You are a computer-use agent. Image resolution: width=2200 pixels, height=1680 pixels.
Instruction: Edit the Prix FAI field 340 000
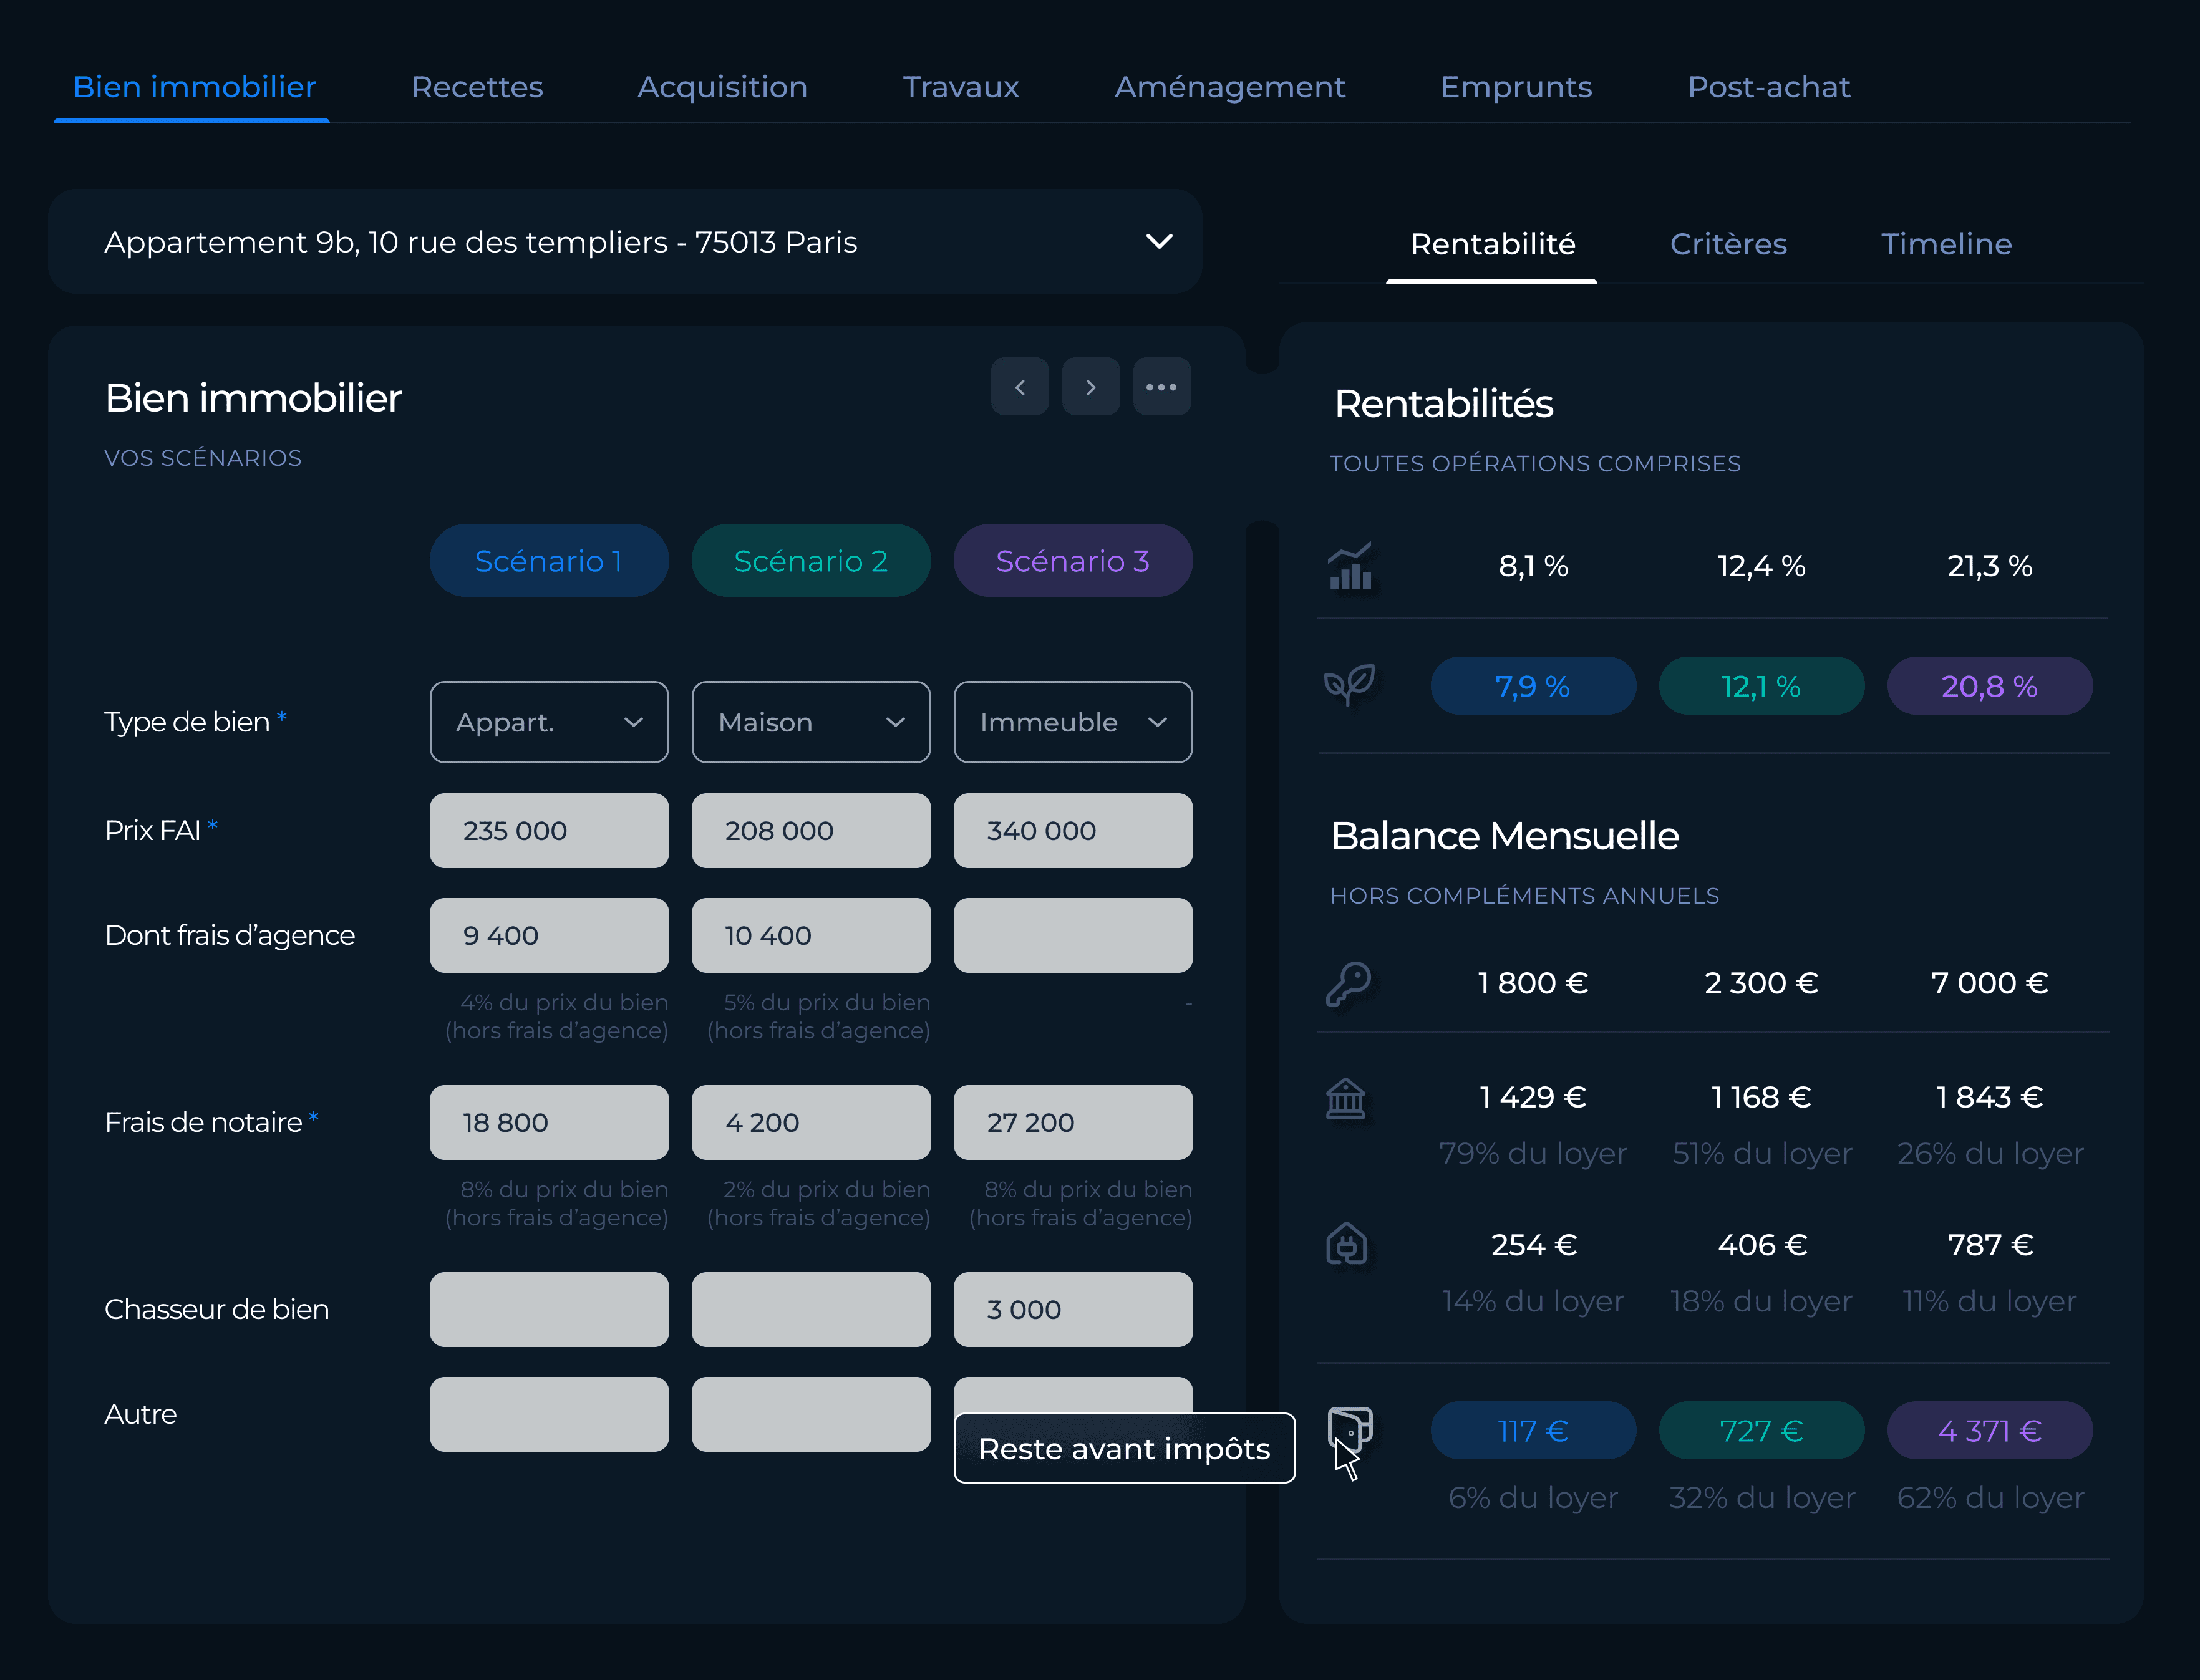pyautogui.click(x=1073, y=831)
